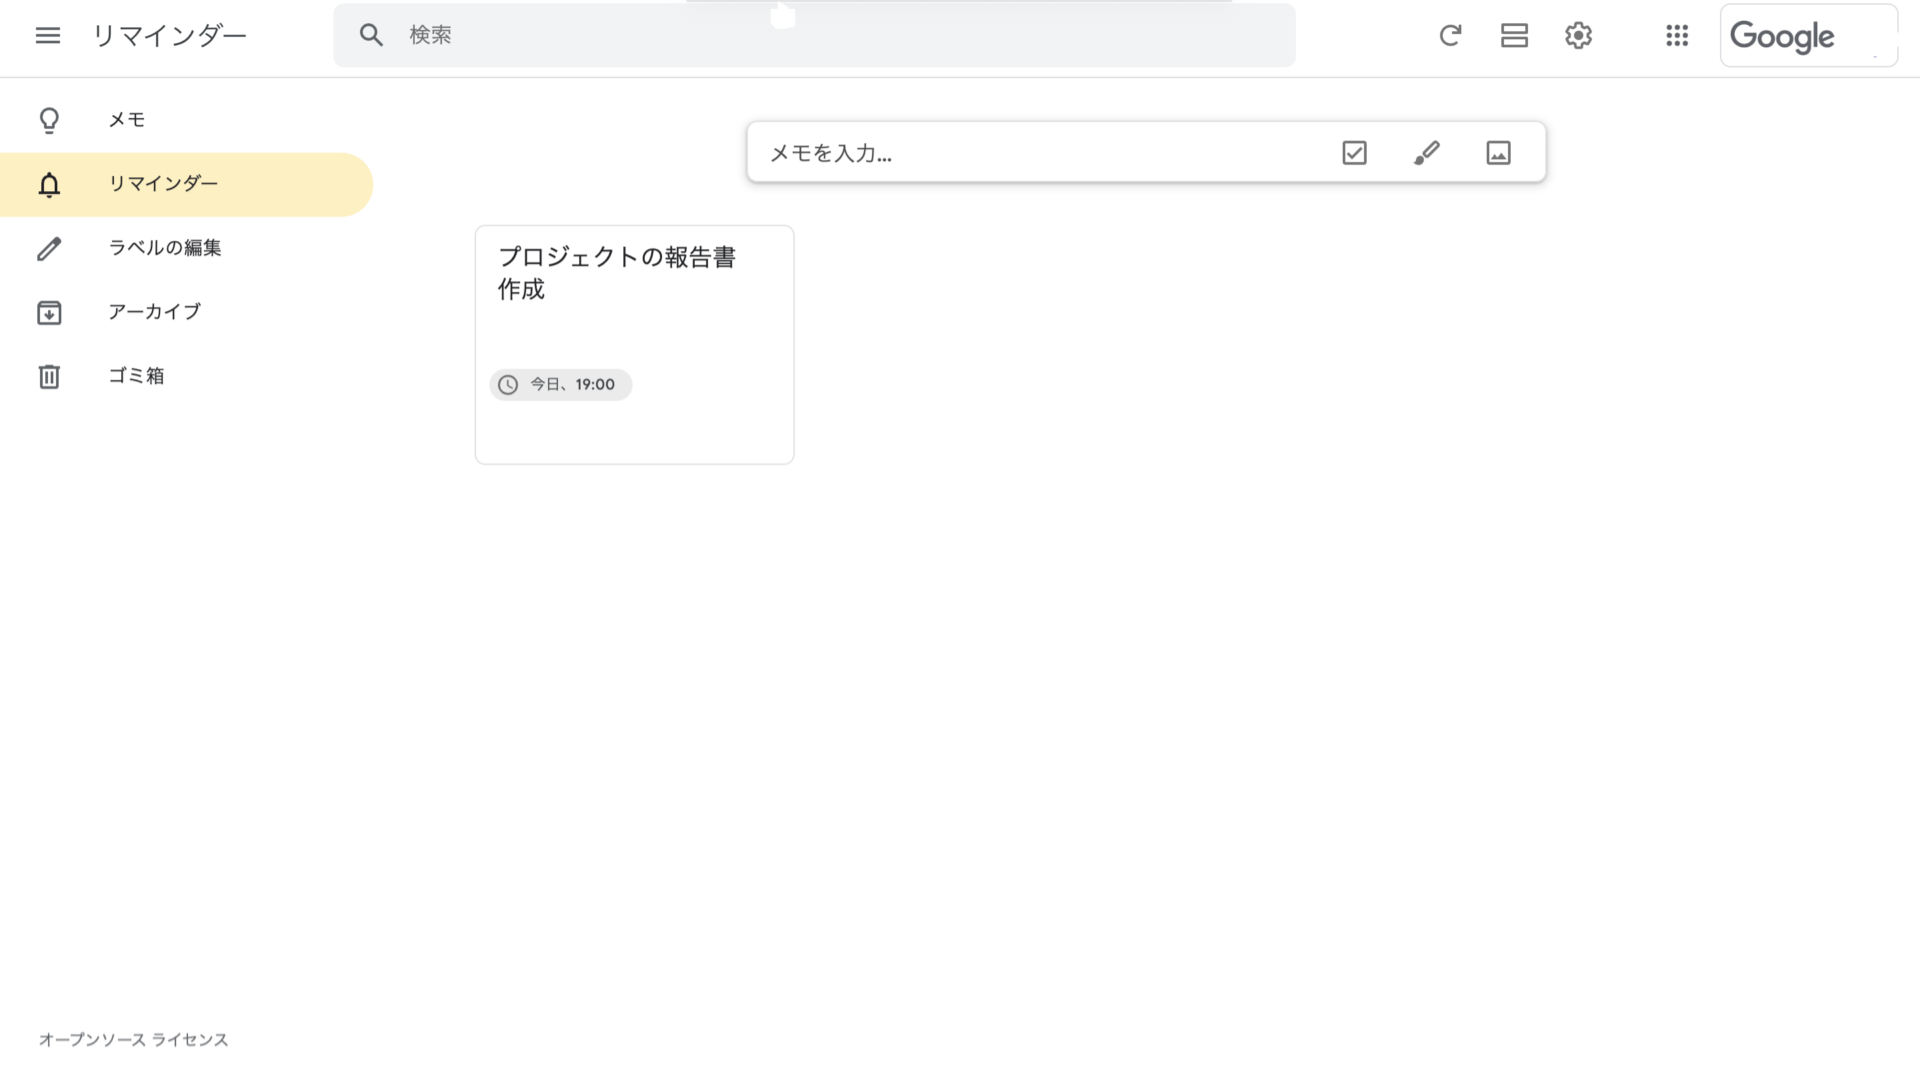Select the メモ section in the sidebar
This screenshot has height=1075, width=1920.
(126, 119)
